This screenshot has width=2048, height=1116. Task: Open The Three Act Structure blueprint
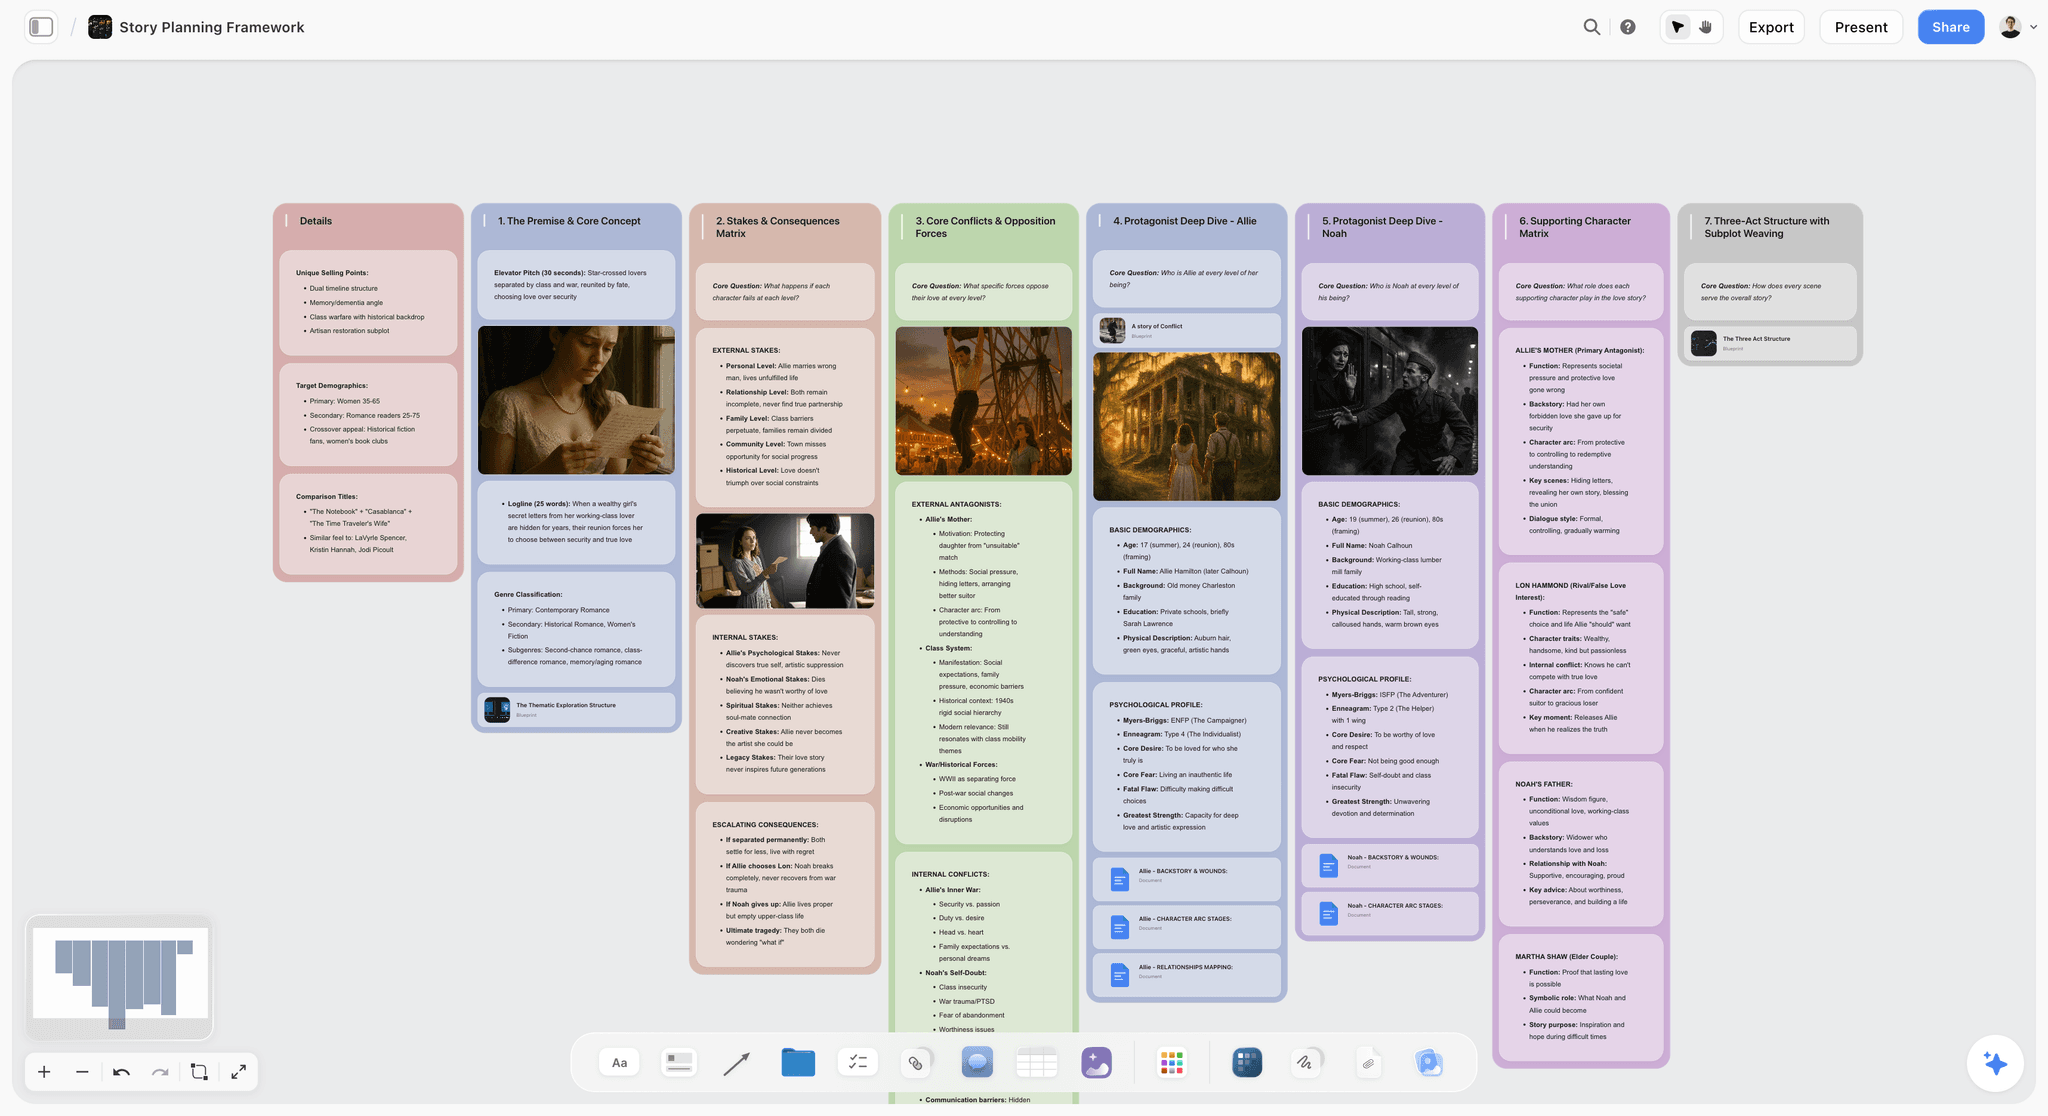coord(1770,343)
